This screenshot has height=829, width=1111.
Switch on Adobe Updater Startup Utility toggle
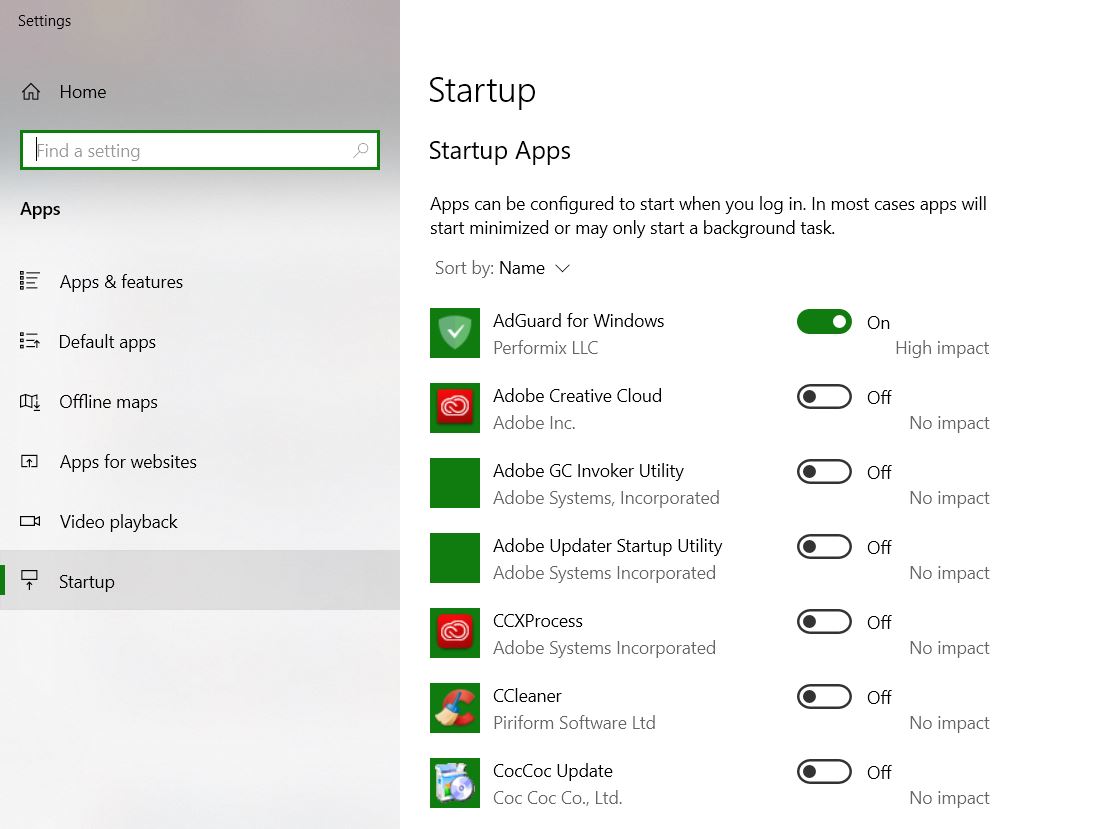[824, 547]
